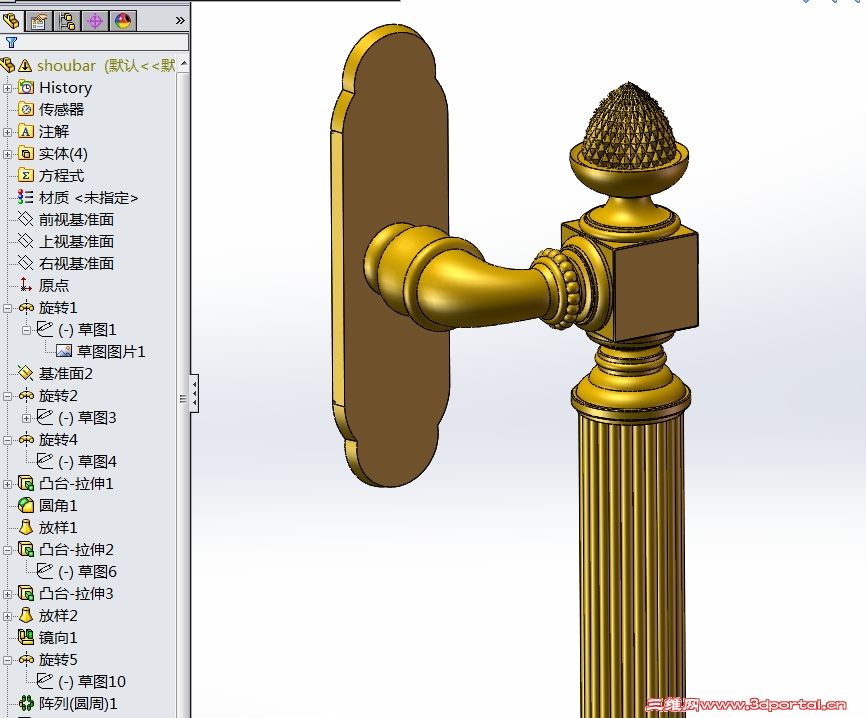866x718 pixels.
Task: Collapse the 旋转1 revolve feature
Action: (x=7, y=308)
